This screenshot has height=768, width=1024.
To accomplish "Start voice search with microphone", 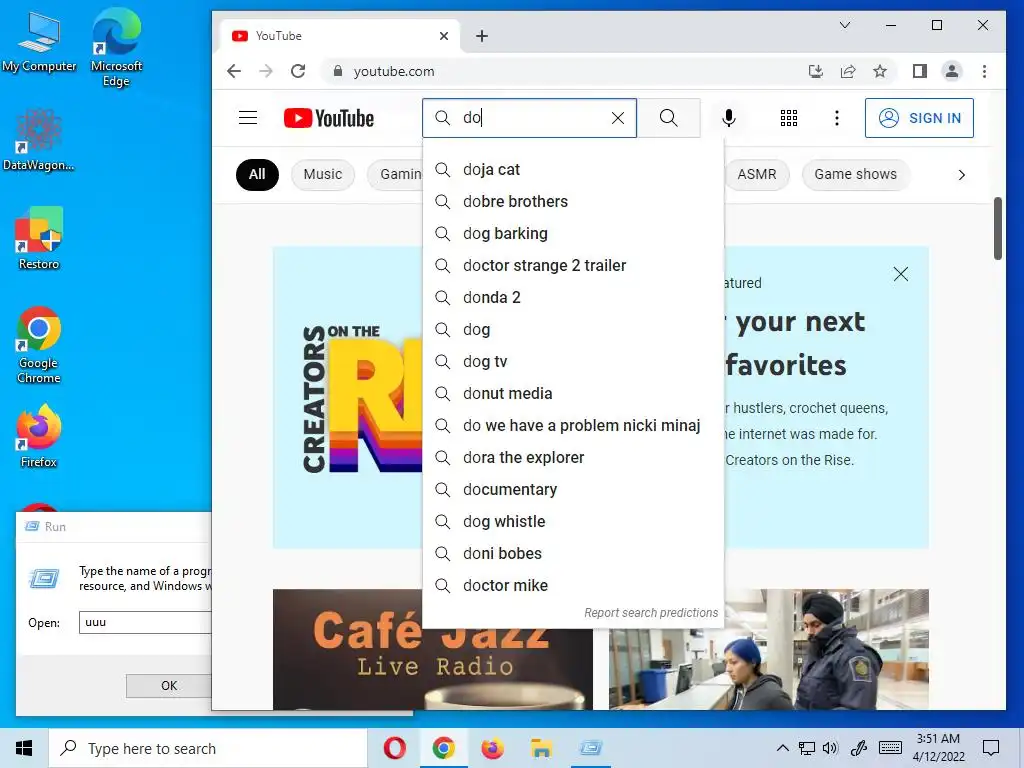I will pyautogui.click(x=729, y=118).
